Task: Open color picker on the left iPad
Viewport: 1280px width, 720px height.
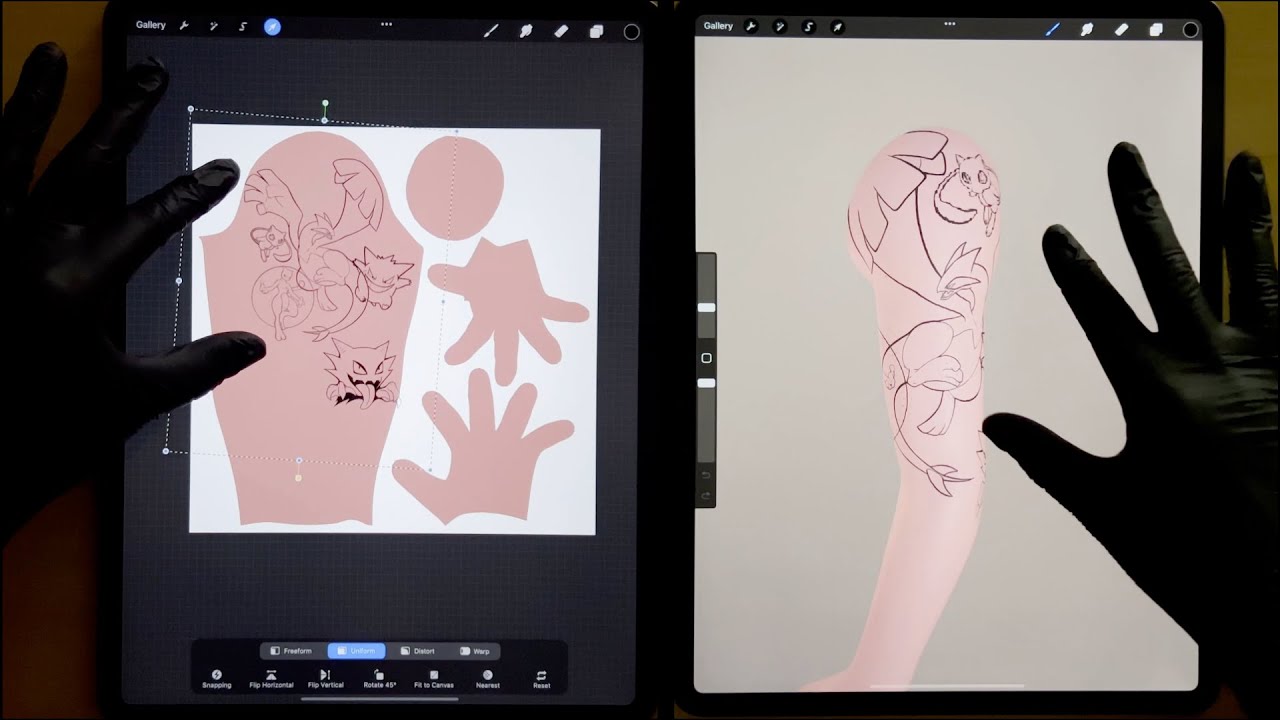Action: tap(632, 32)
